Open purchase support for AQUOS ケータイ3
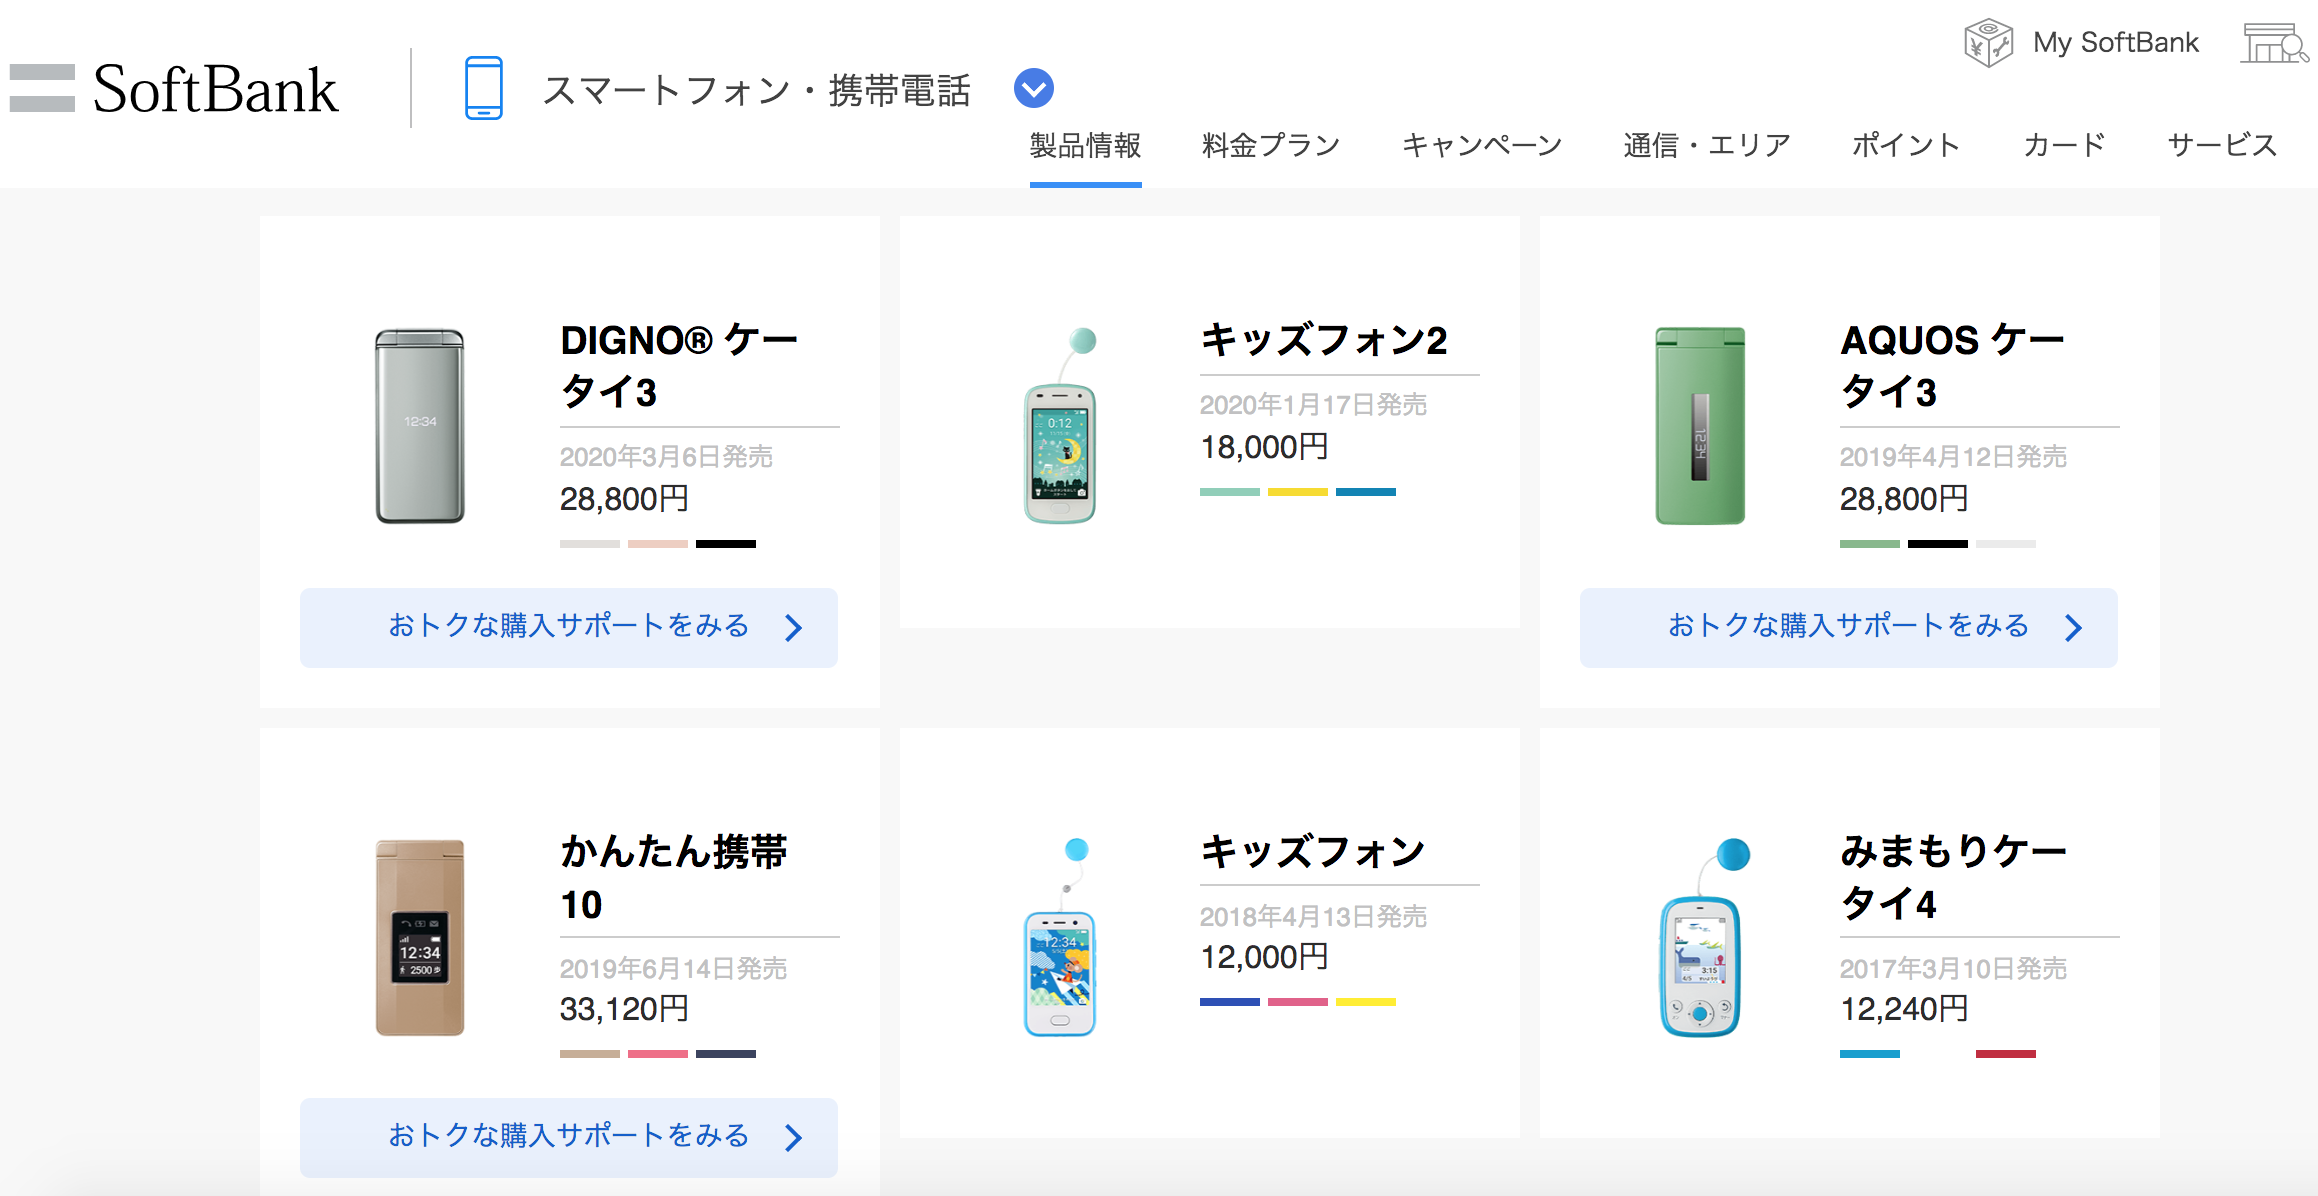2318x1196 pixels. tap(1848, 627)
